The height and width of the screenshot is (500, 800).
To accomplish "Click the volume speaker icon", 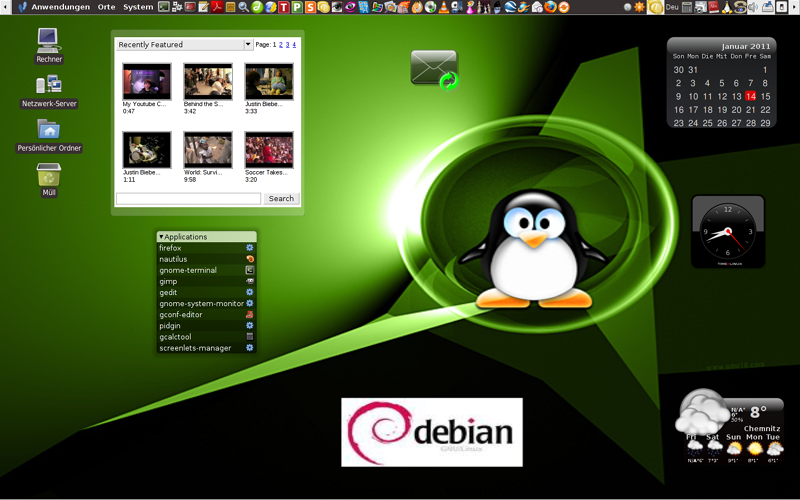I will tap(753, 7).
